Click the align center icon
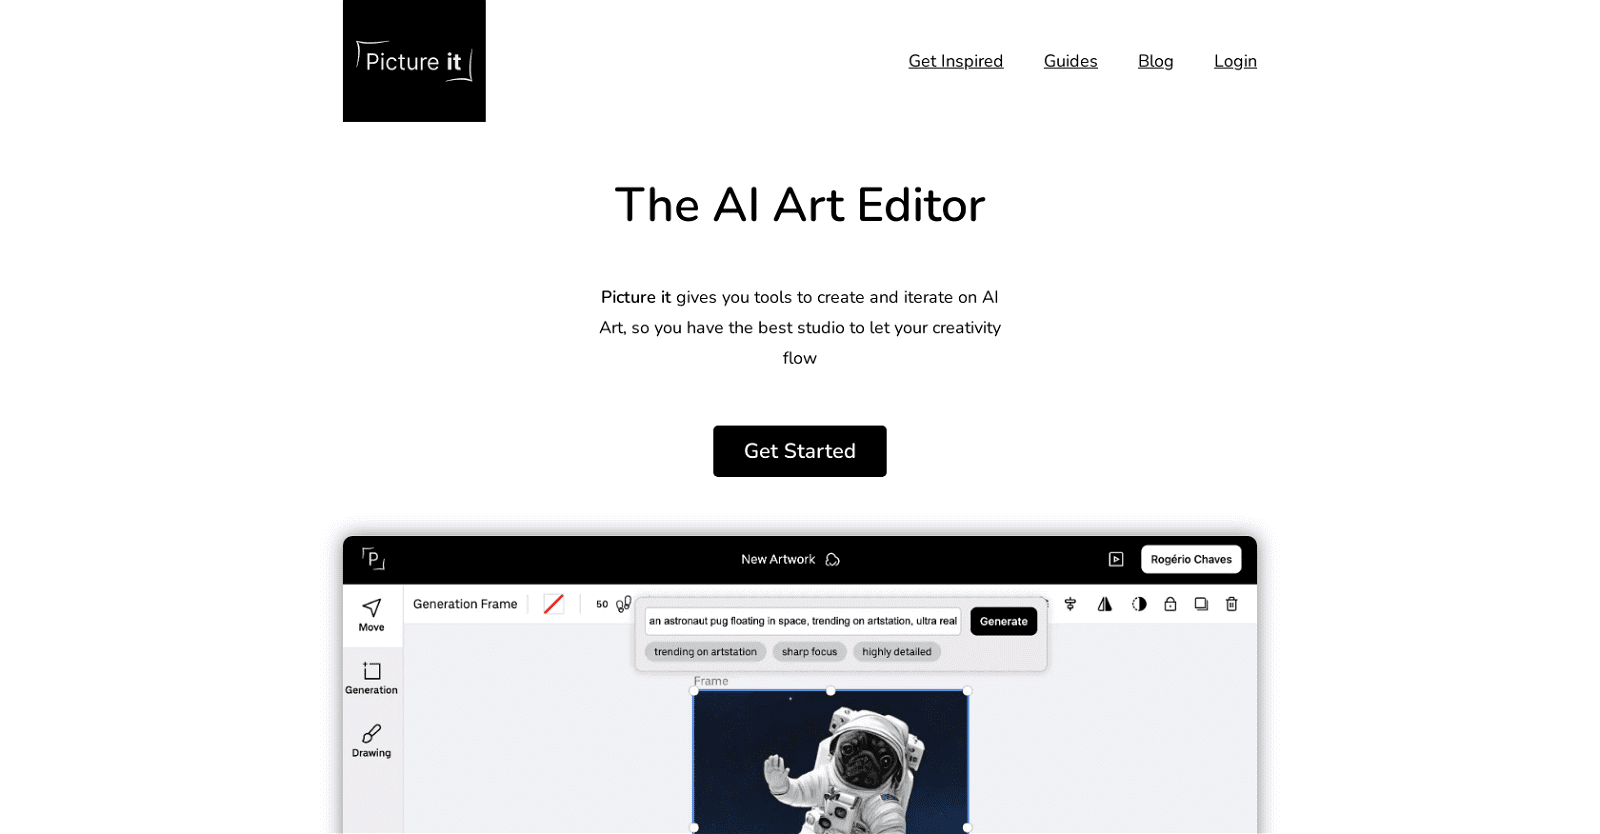 point(1070,604)
